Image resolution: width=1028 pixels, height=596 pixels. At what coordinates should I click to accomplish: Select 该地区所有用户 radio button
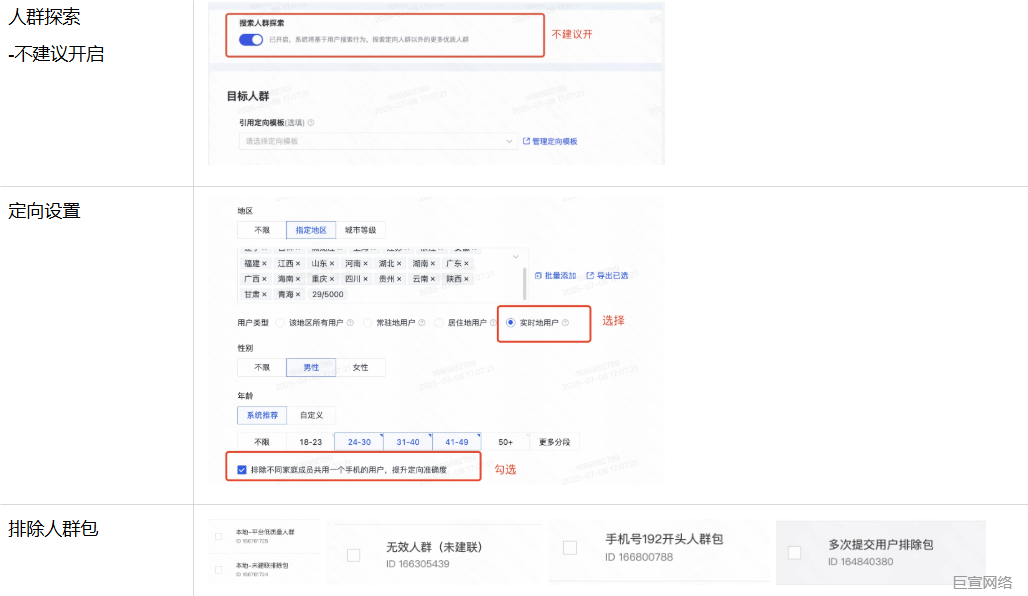(280, 323)
